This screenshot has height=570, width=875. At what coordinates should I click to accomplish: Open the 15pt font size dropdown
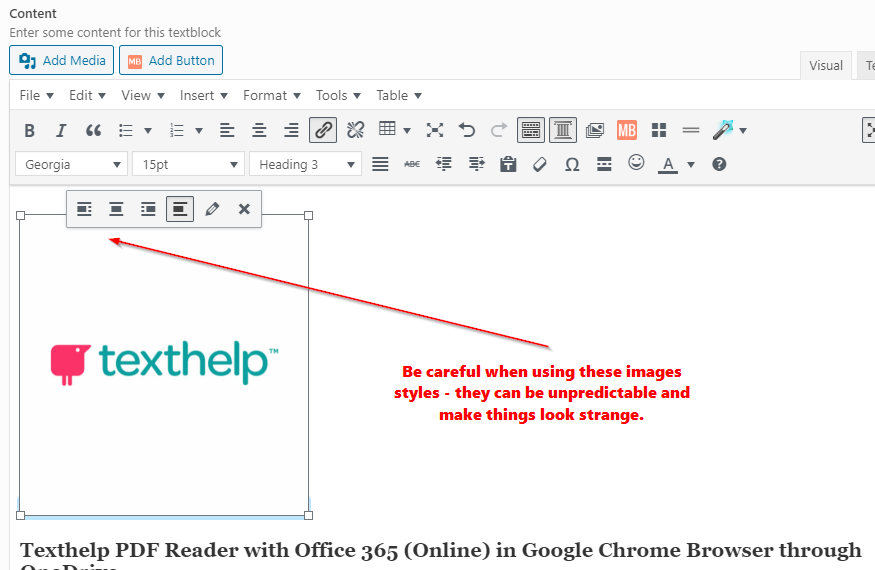coord(188,164)
